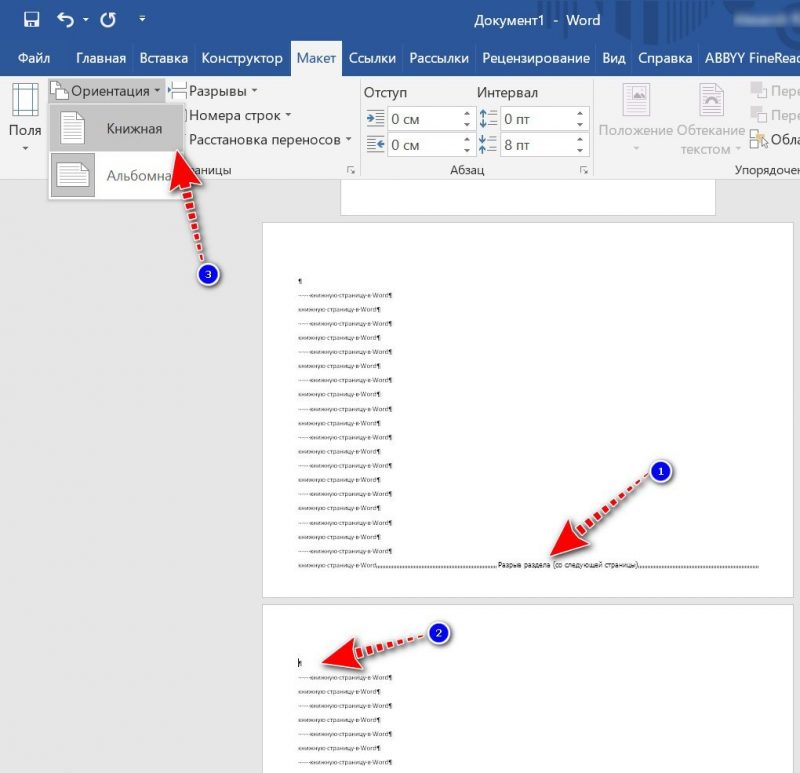Image resolution: width=800 pixels, height=773 pixels.
Task: Click the Save icon in quick access toolbar
Action: (x=32, y=19)
